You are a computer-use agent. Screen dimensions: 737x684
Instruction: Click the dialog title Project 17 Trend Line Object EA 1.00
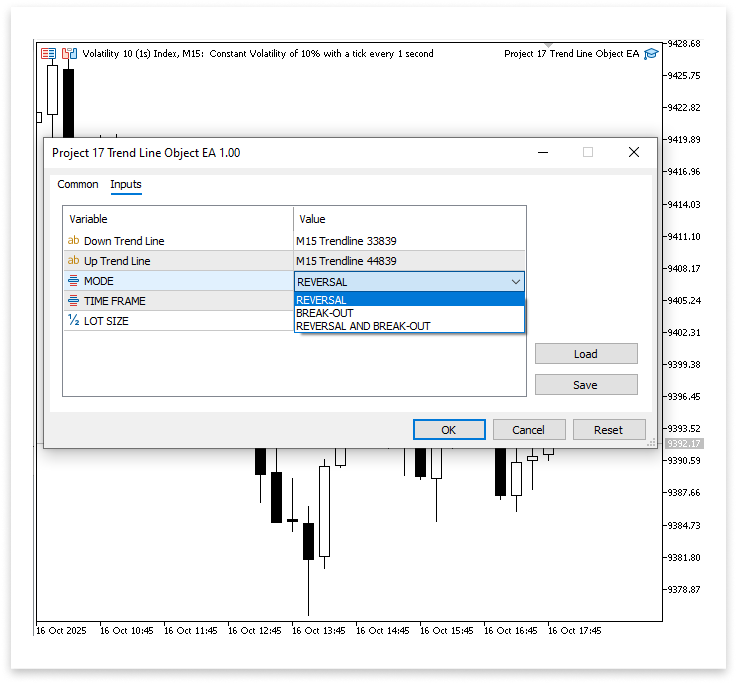[146, 153]
